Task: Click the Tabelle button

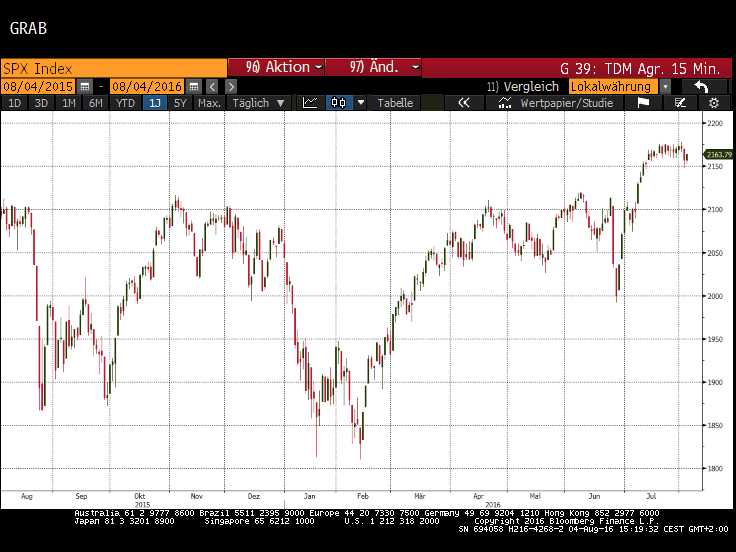Action: click(x=395, y=103)
